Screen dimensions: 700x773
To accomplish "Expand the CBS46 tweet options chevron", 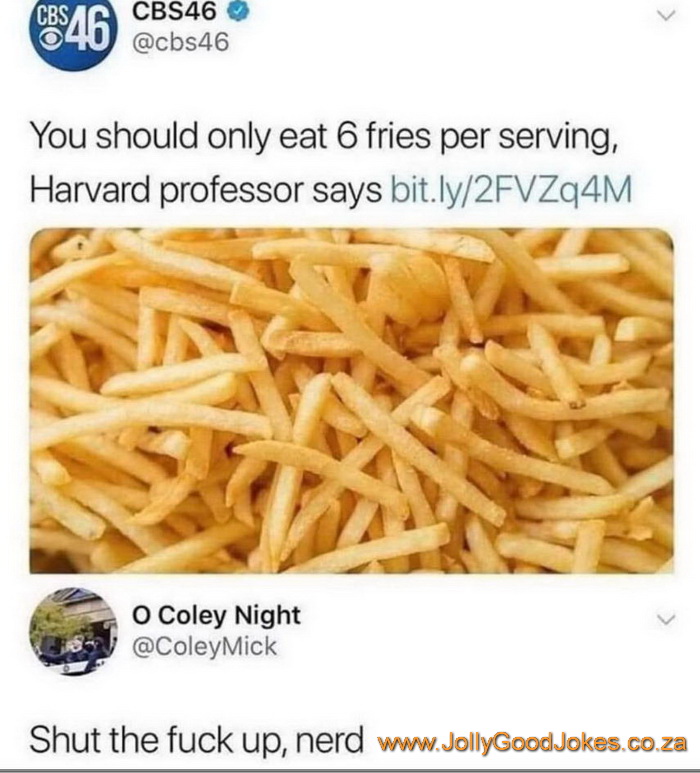I will [x=666, y=16].
